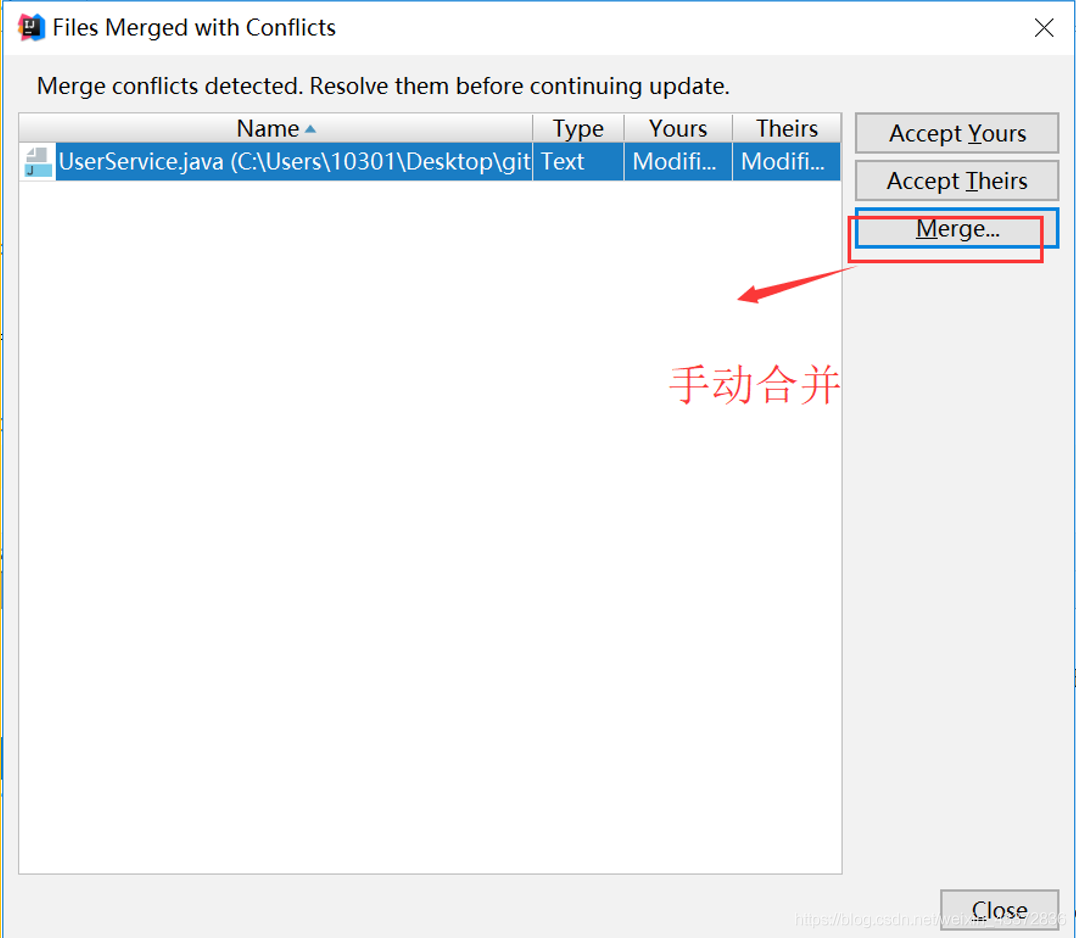The width and height of the screenshot is (1076, 938).
Task: Click the Text type cell
Action: [578, 162]
